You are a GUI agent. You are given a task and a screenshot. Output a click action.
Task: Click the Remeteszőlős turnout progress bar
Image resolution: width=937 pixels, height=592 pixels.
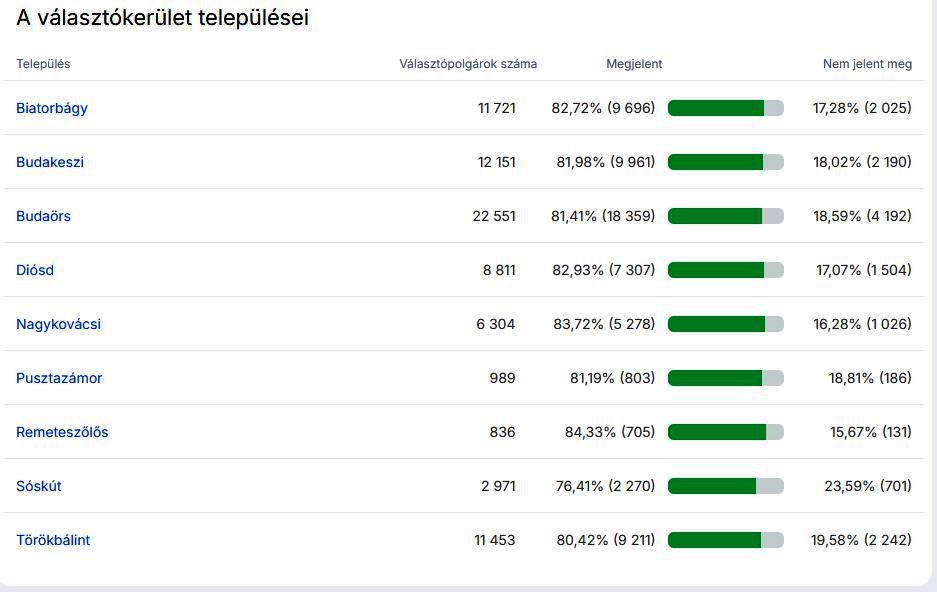point(725,432)
